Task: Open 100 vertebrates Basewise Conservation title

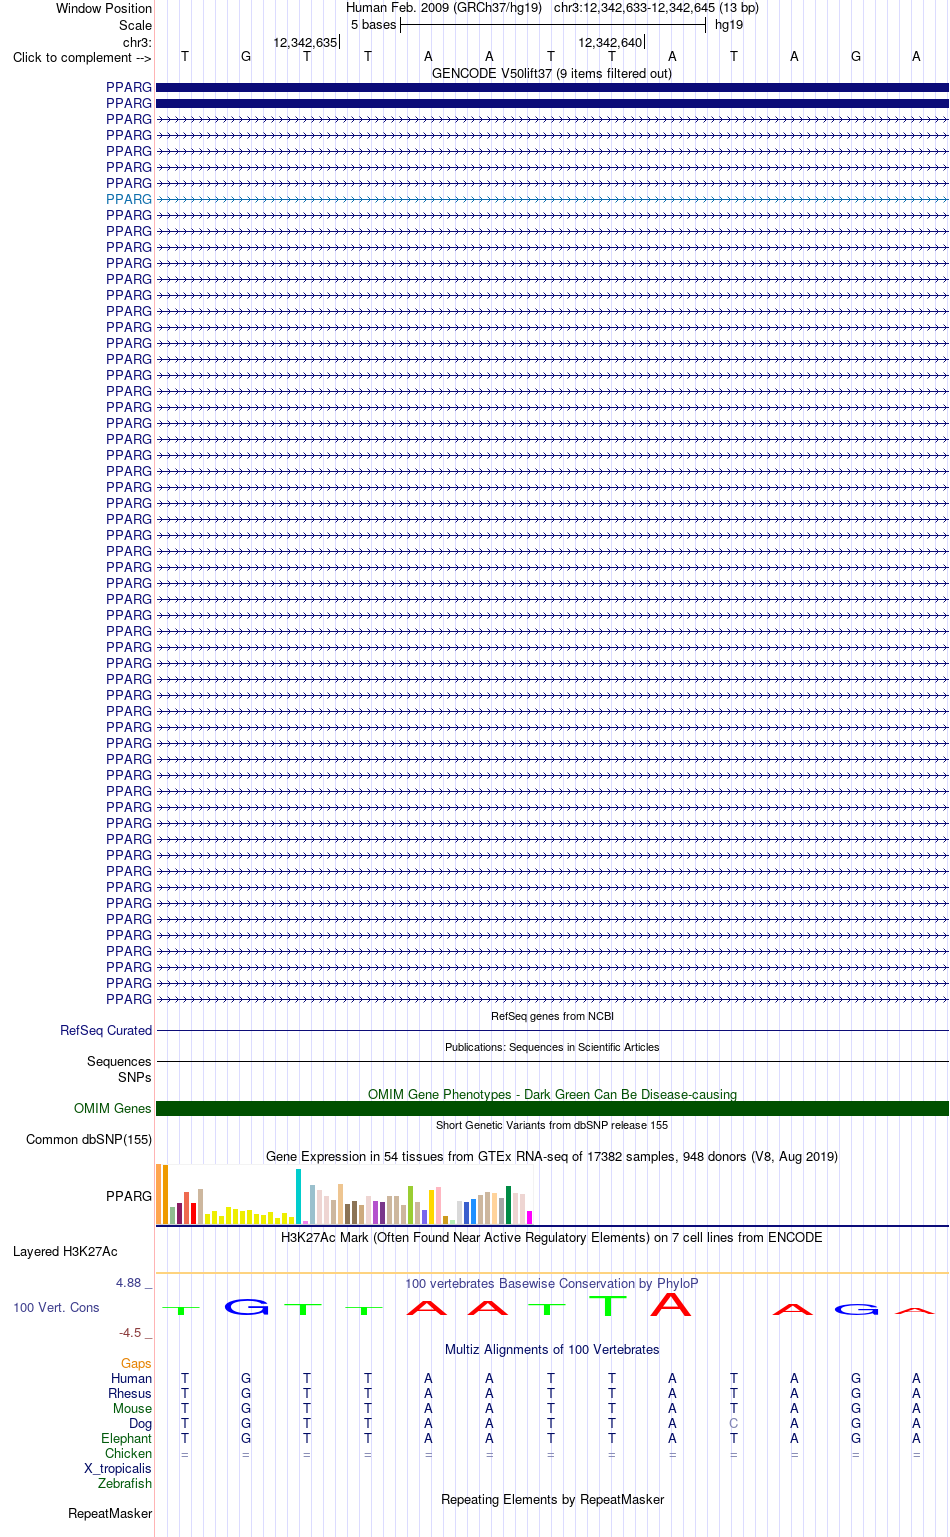Action: (552, 1283)
